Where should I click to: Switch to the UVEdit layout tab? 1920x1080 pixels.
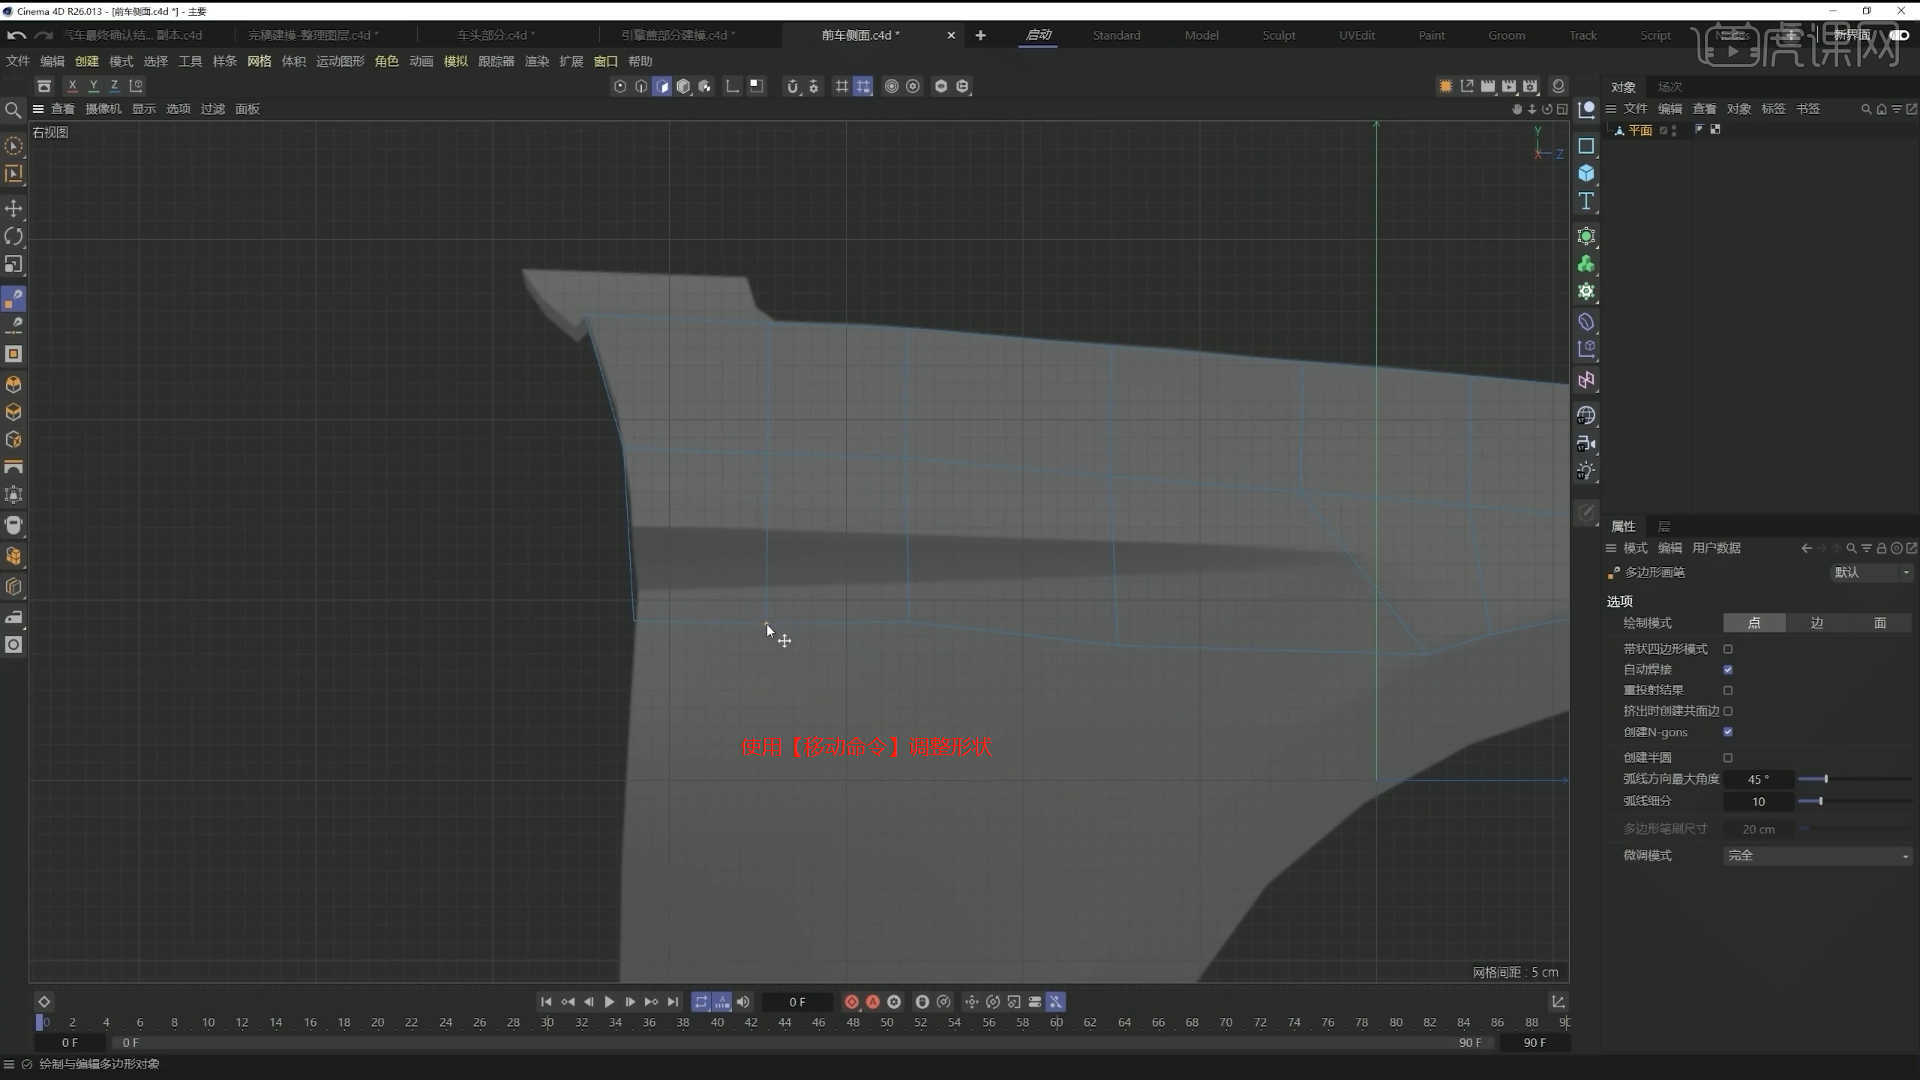coord(1355,35)
